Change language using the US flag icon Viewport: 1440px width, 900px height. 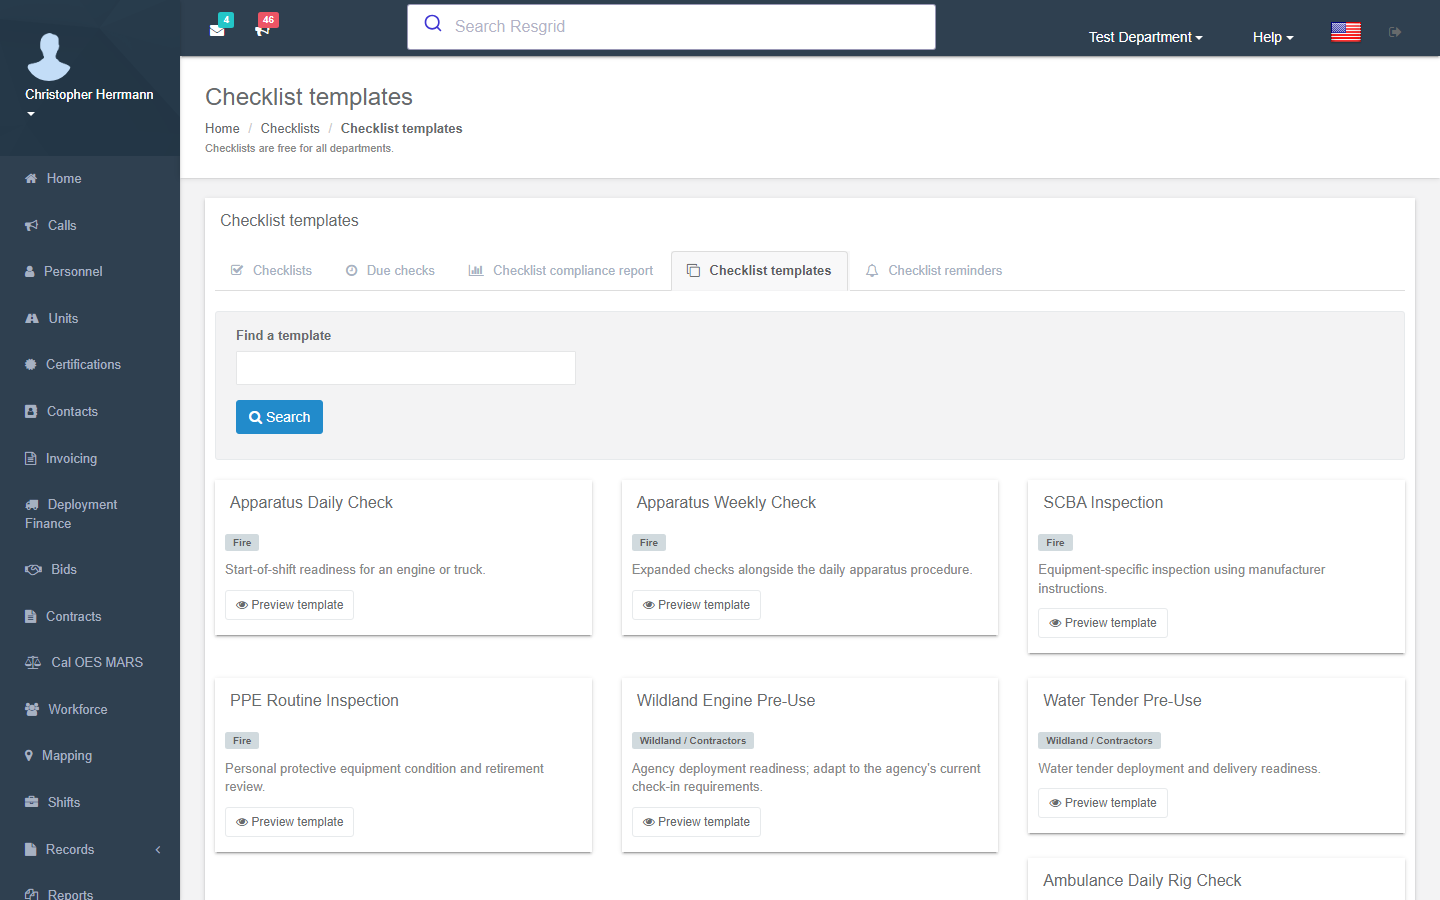click(1346, 32)
